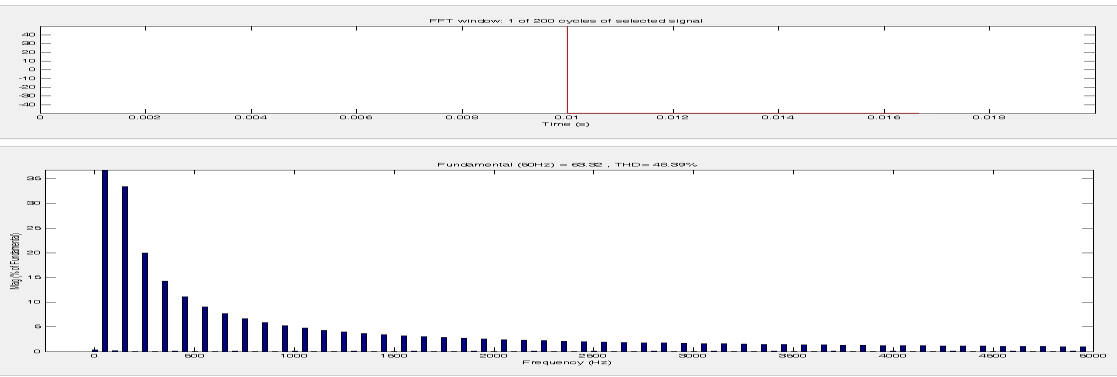The height and width of the screenshot is (377, 1117).
Task: Click the 4000 tick on the frequency axis
Action: (892, 356)
